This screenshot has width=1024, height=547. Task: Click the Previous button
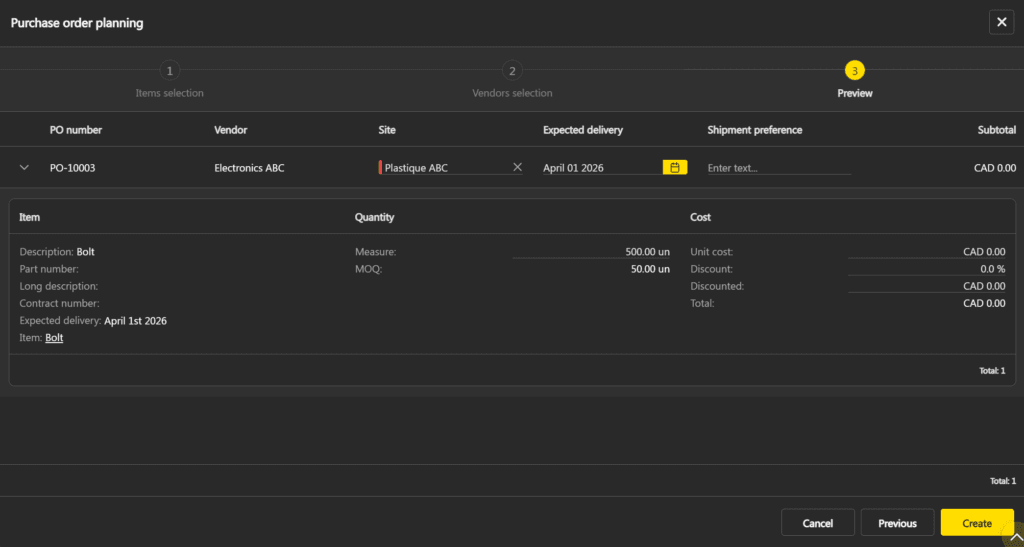897,523
